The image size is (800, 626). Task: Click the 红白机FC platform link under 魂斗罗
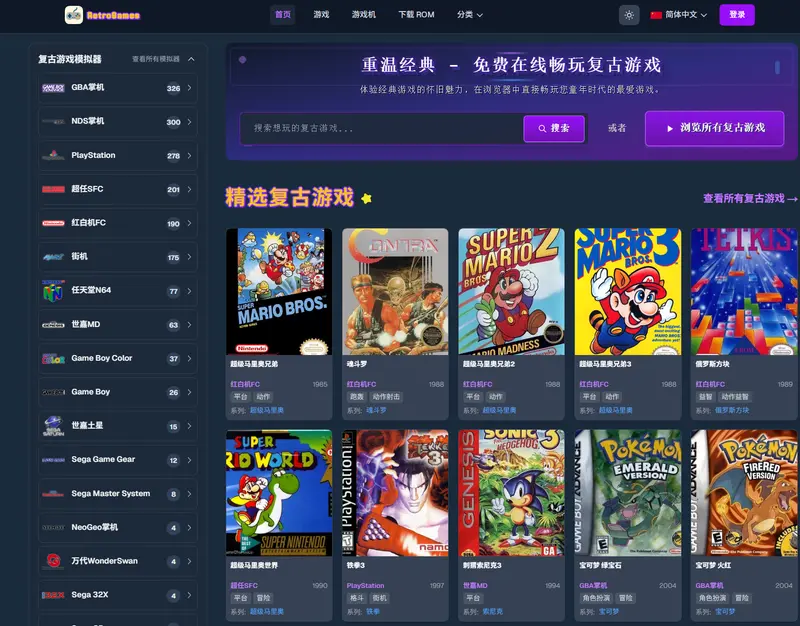361,384
